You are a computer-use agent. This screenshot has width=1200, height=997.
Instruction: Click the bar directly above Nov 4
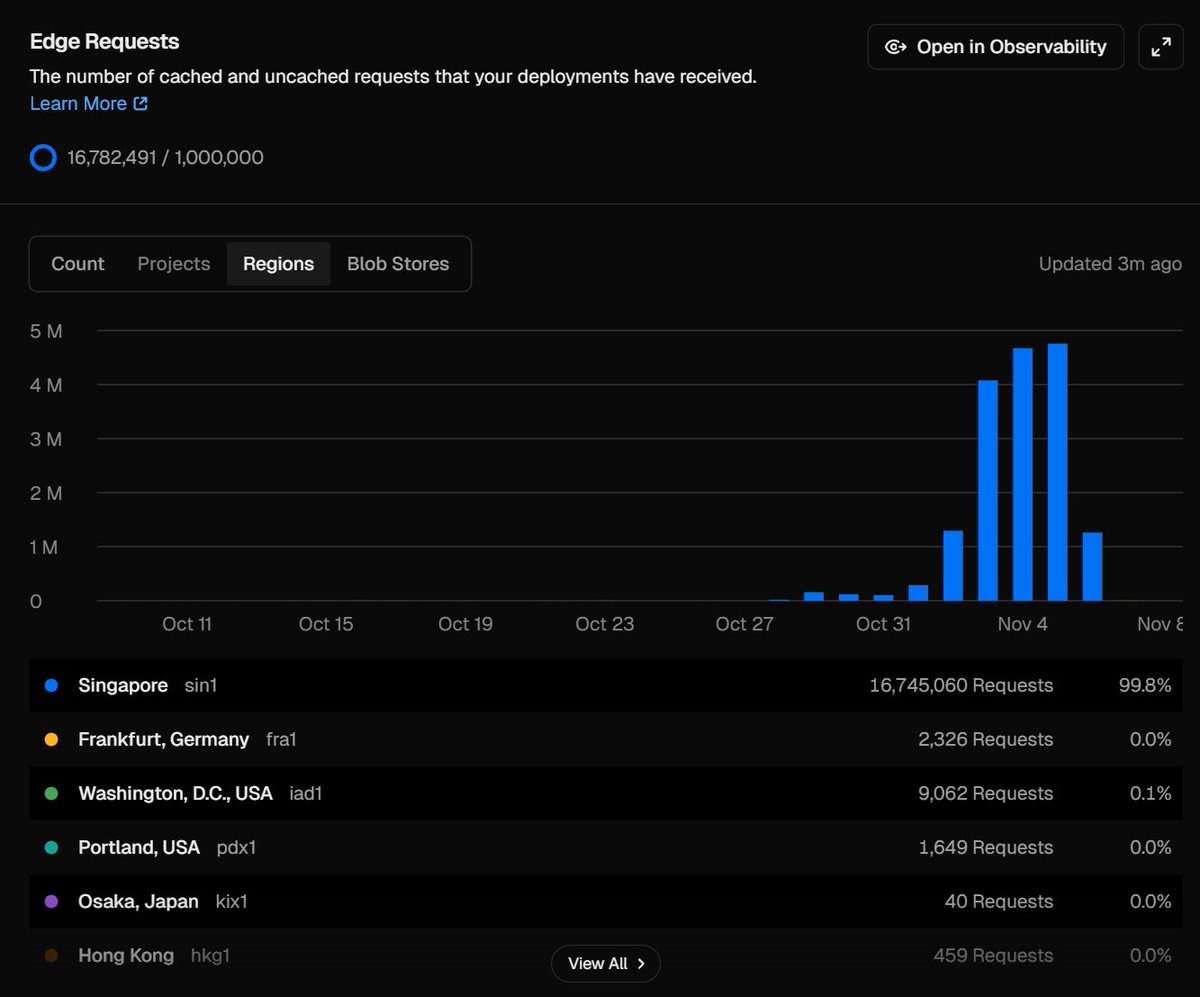tap(1023, 475)
